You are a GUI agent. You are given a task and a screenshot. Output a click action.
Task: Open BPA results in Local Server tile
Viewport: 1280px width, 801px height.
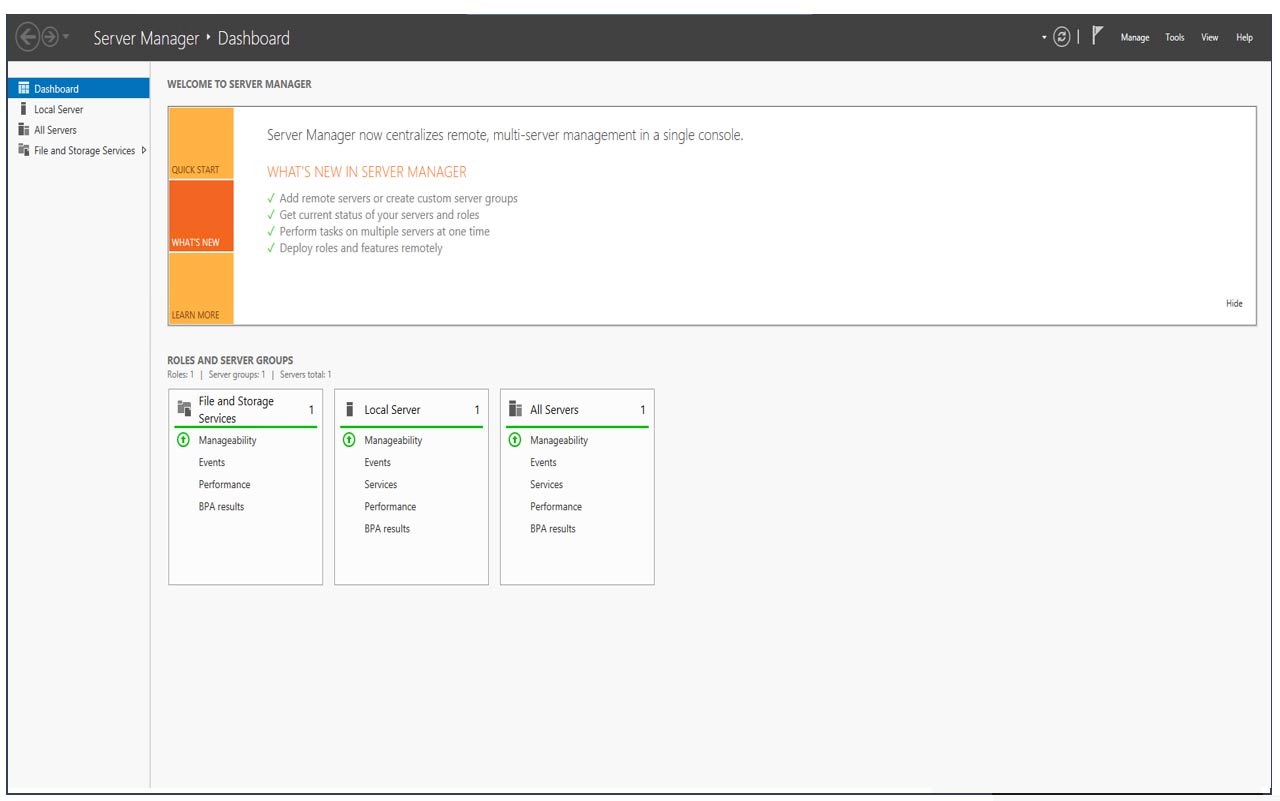(387, 528)
